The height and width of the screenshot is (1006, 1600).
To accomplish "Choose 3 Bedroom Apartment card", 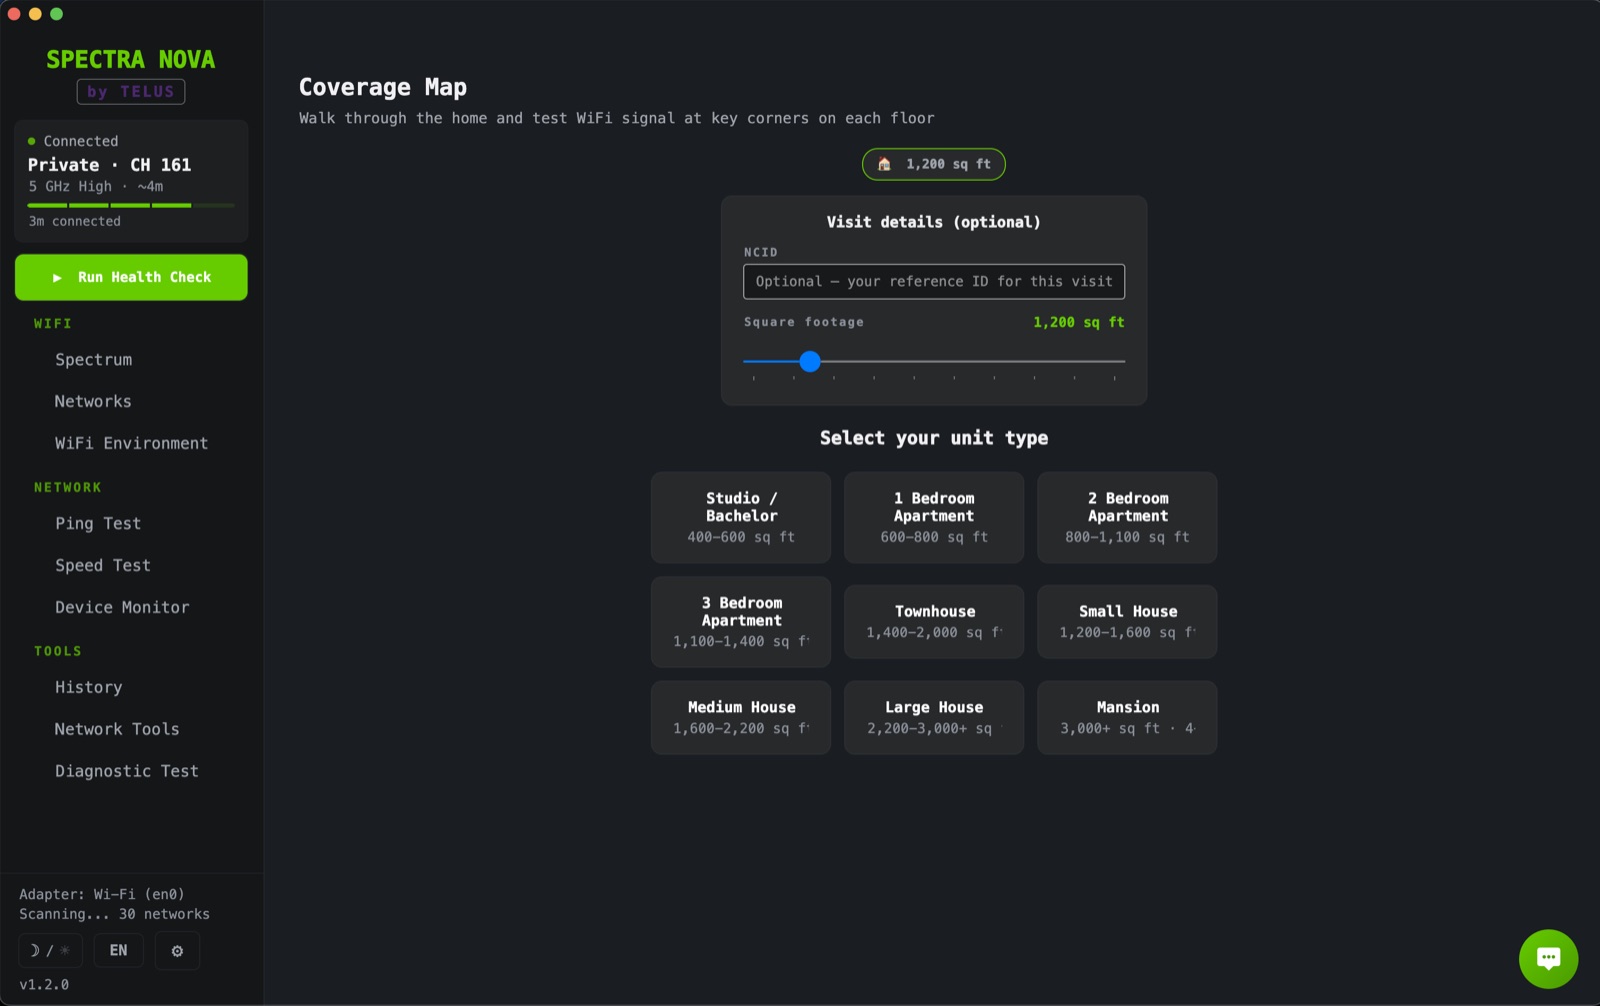I will click(x=741, y=622).
